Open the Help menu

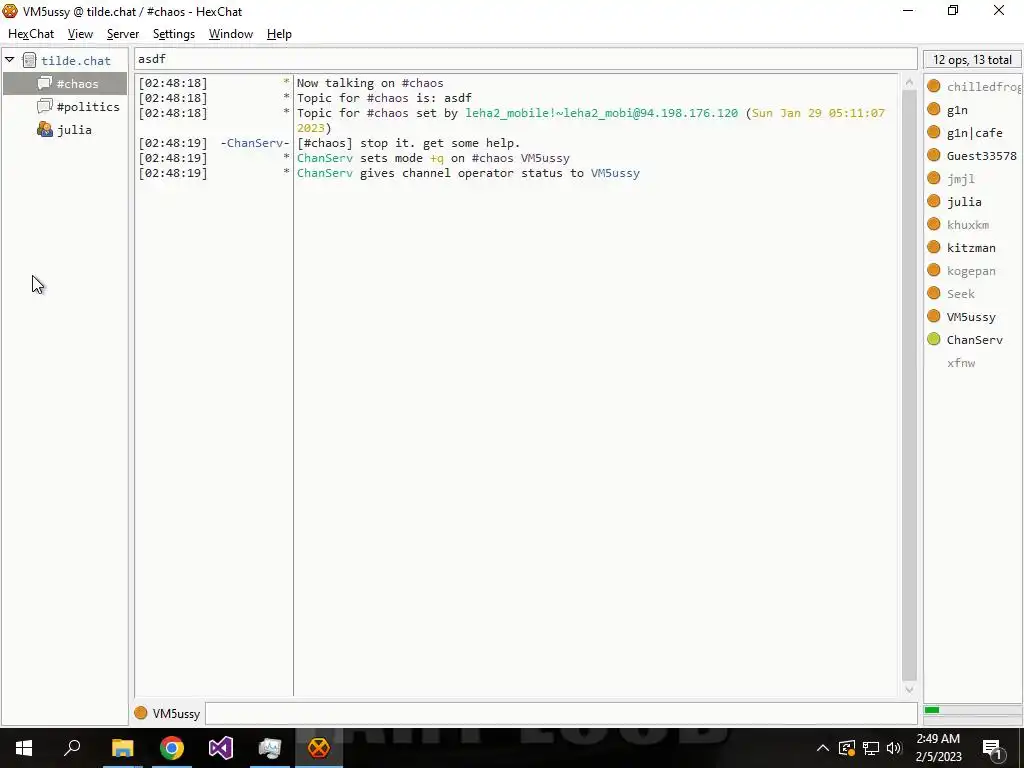click(x=279, y=34)
